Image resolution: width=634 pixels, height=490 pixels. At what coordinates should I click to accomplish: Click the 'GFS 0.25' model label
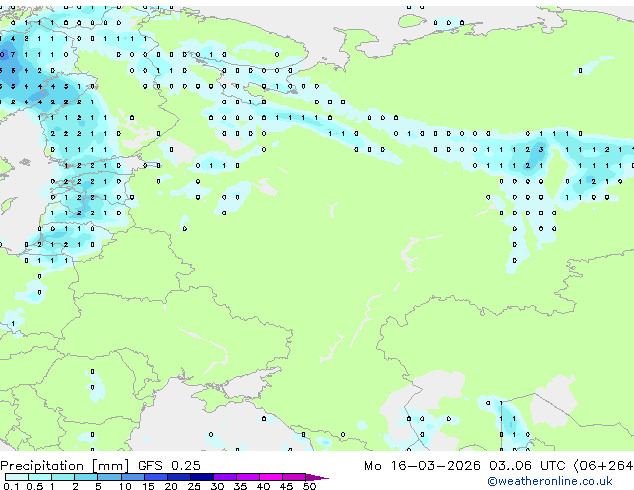169,466
